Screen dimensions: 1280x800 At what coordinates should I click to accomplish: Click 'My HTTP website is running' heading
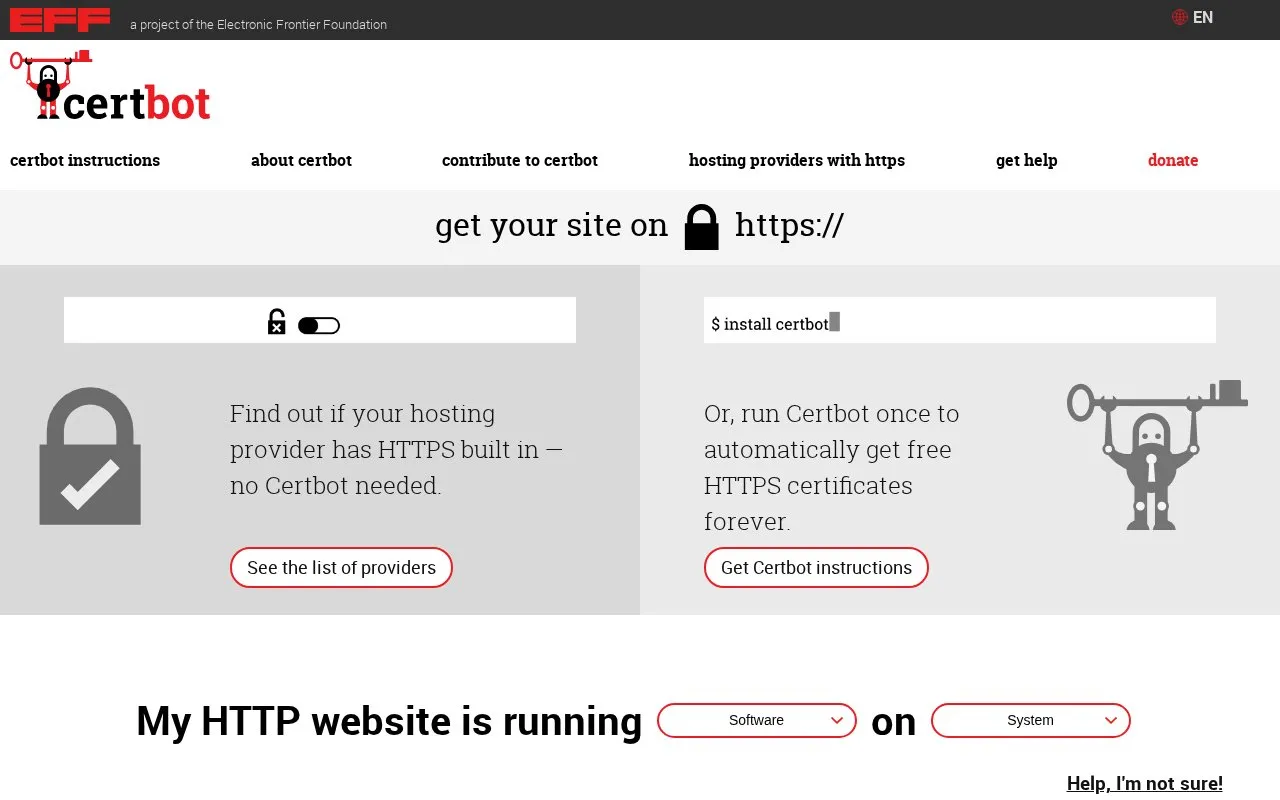coord(389,721)
